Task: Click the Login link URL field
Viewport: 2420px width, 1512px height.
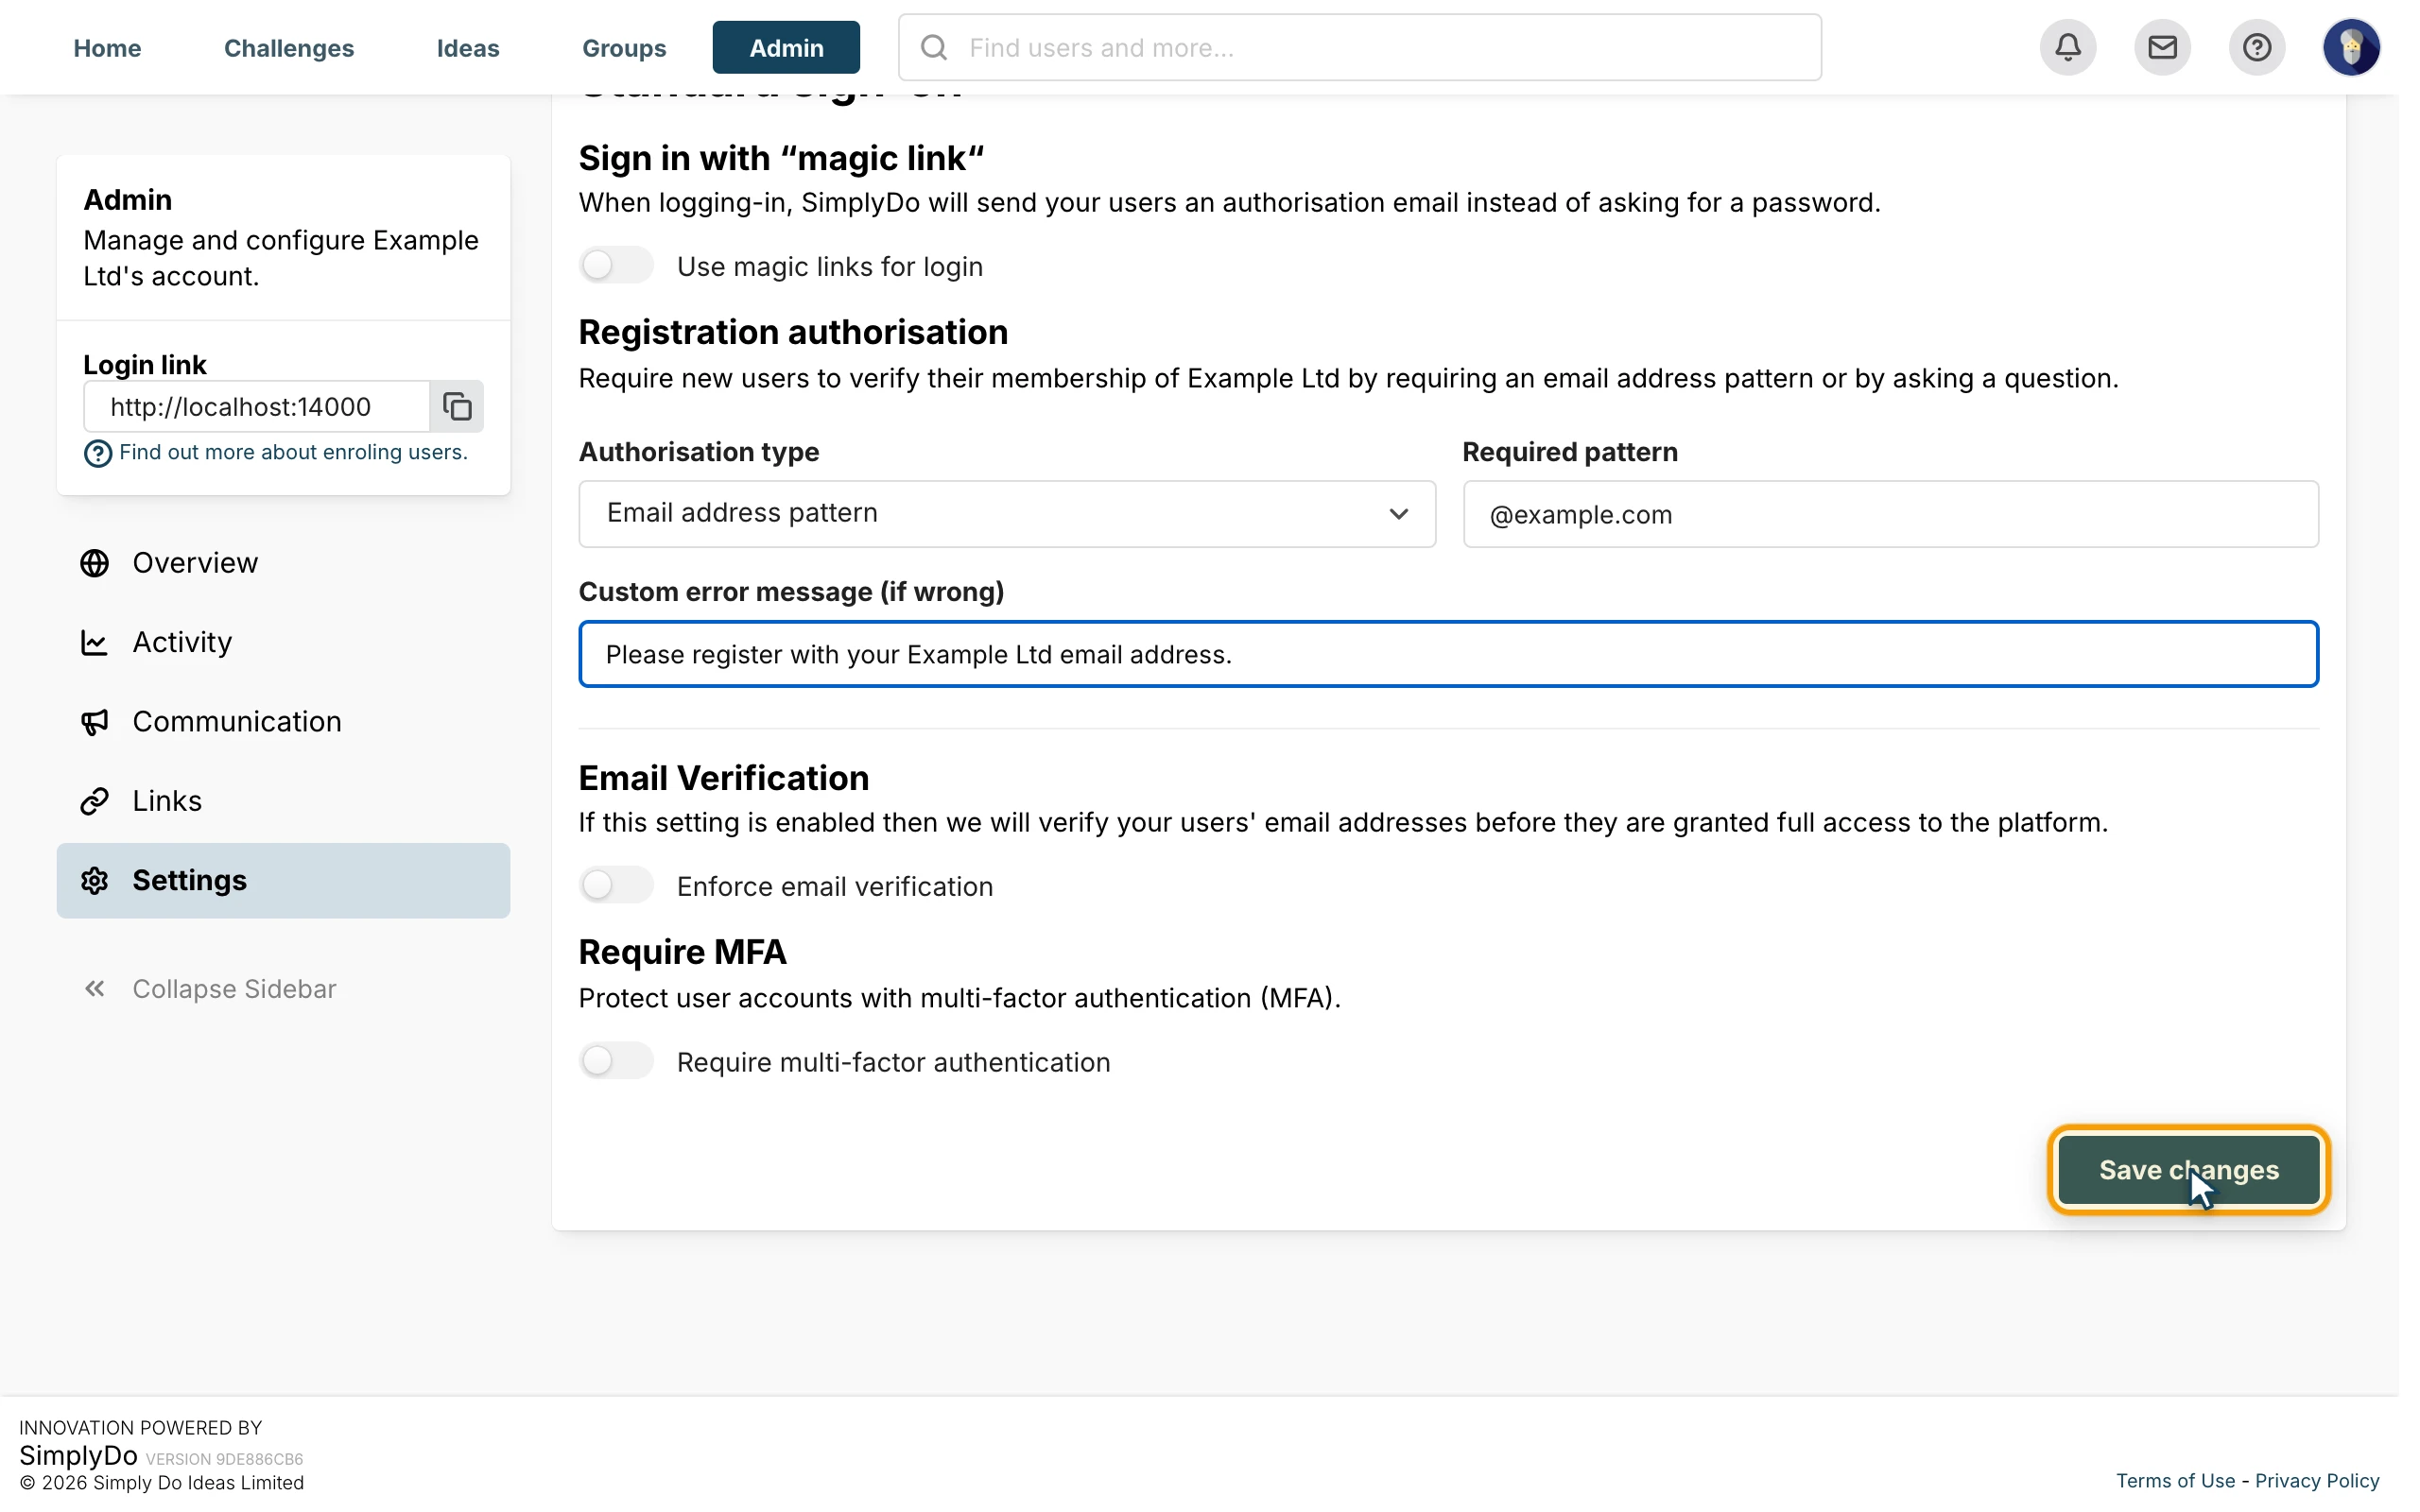Action: pos(257,406)
